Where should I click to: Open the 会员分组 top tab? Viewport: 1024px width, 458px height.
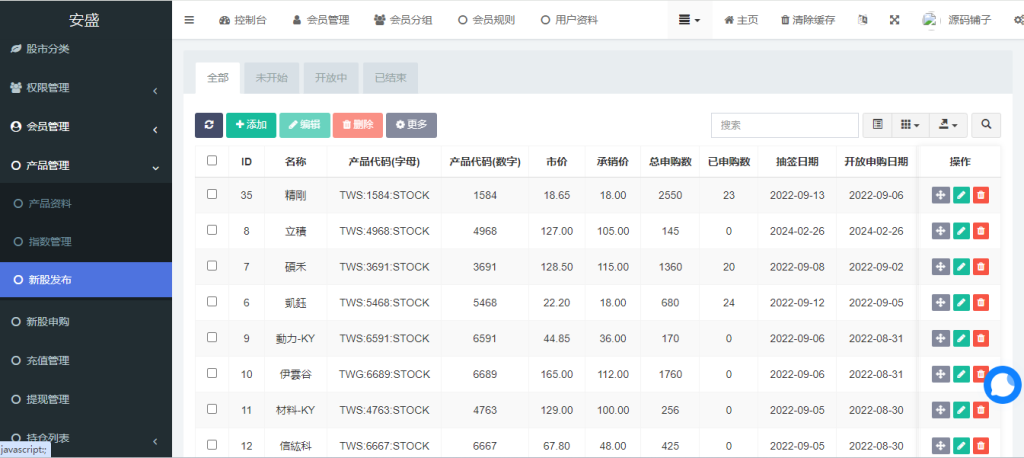403,20
